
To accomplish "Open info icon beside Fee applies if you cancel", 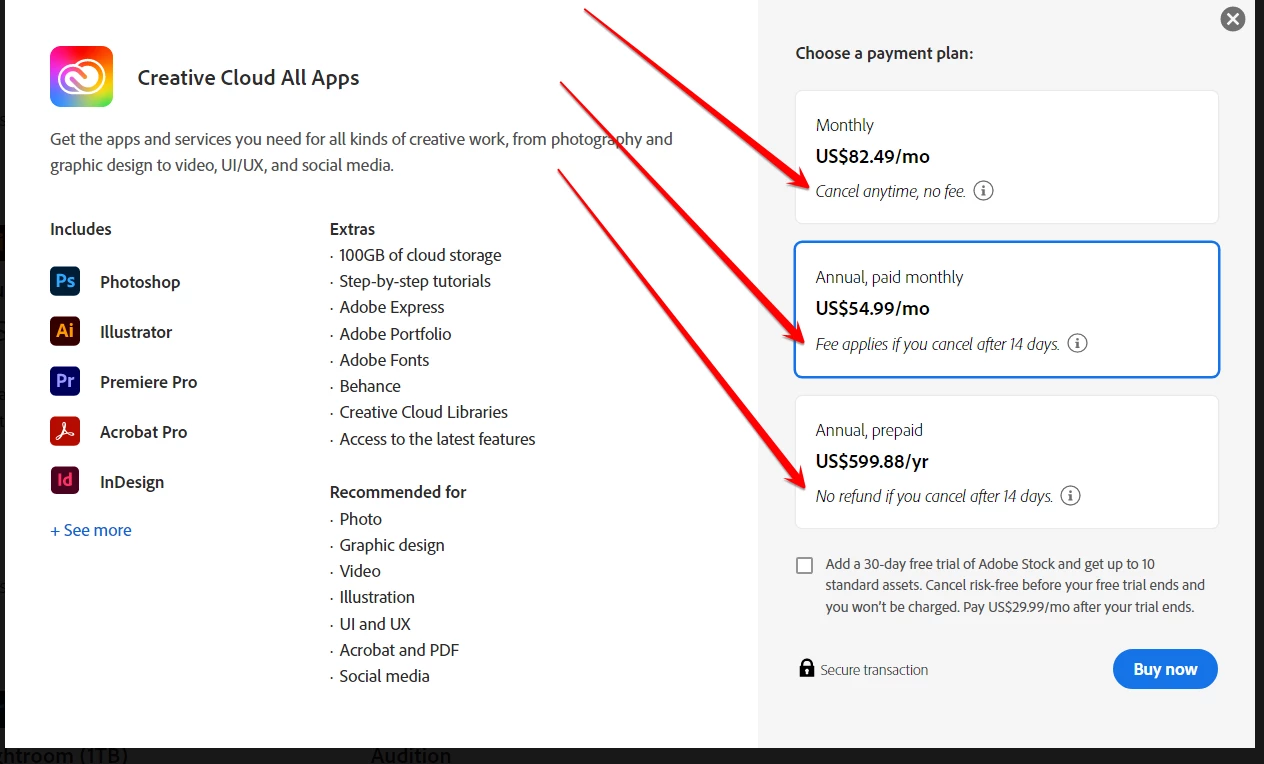I will coord(1077,343).
